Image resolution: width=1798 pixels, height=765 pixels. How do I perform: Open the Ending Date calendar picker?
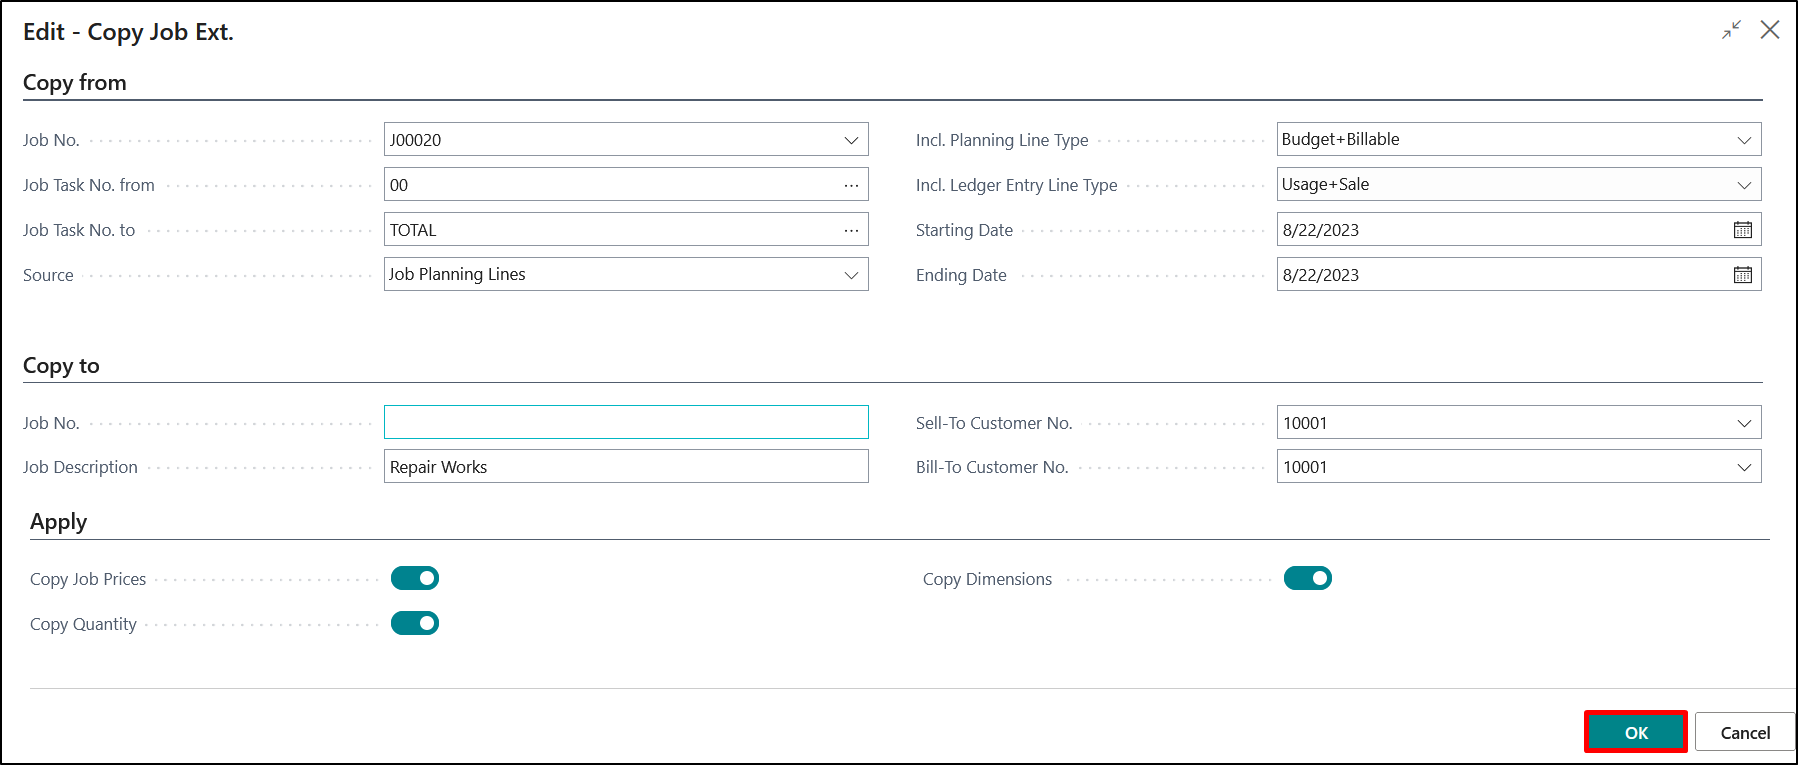pyautogui.click(x=1742, y=275)
